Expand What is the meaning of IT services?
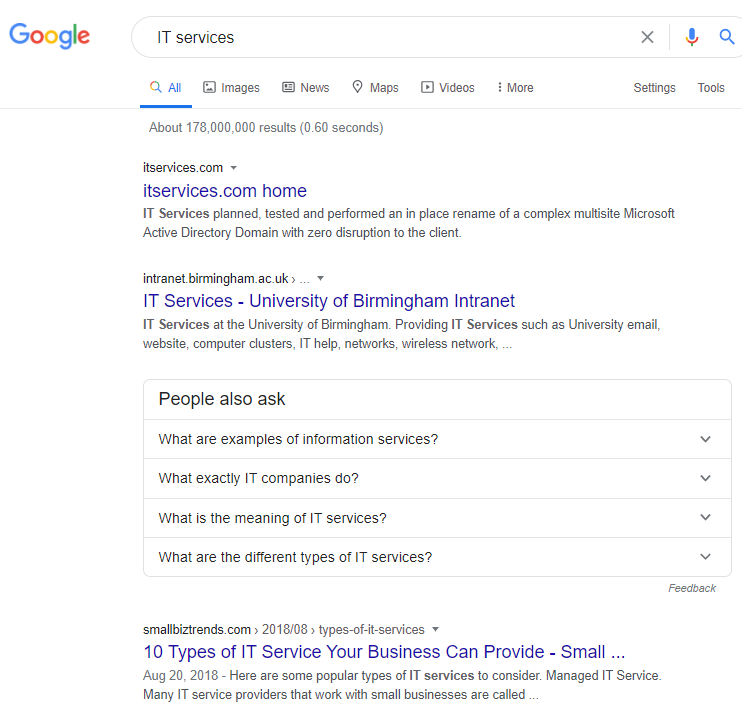The image size is (747, 707). click(437, 518)
